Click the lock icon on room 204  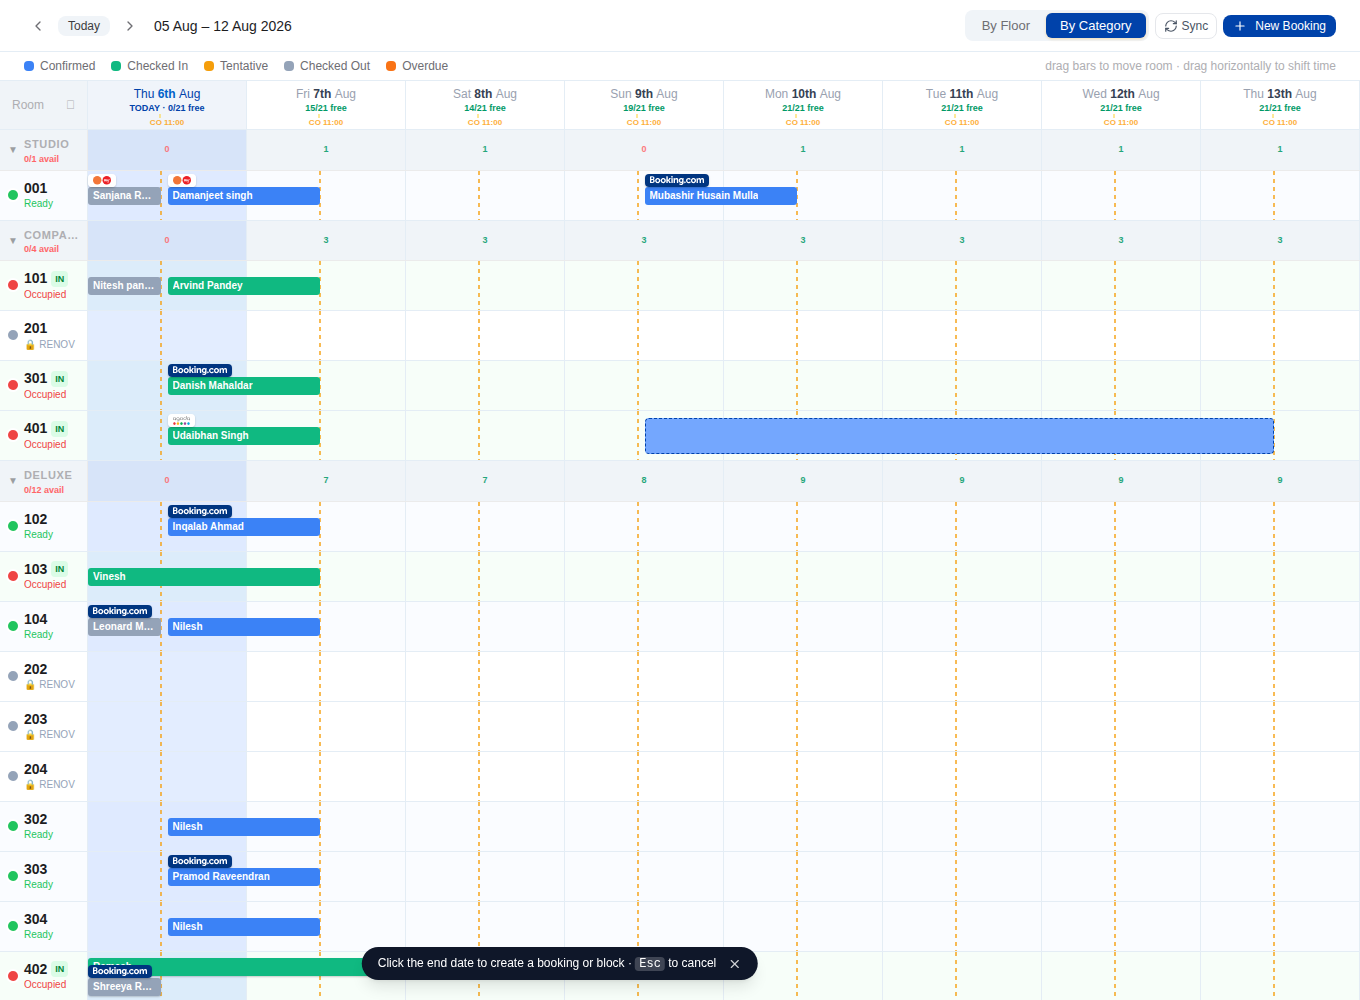coord(30,785)
